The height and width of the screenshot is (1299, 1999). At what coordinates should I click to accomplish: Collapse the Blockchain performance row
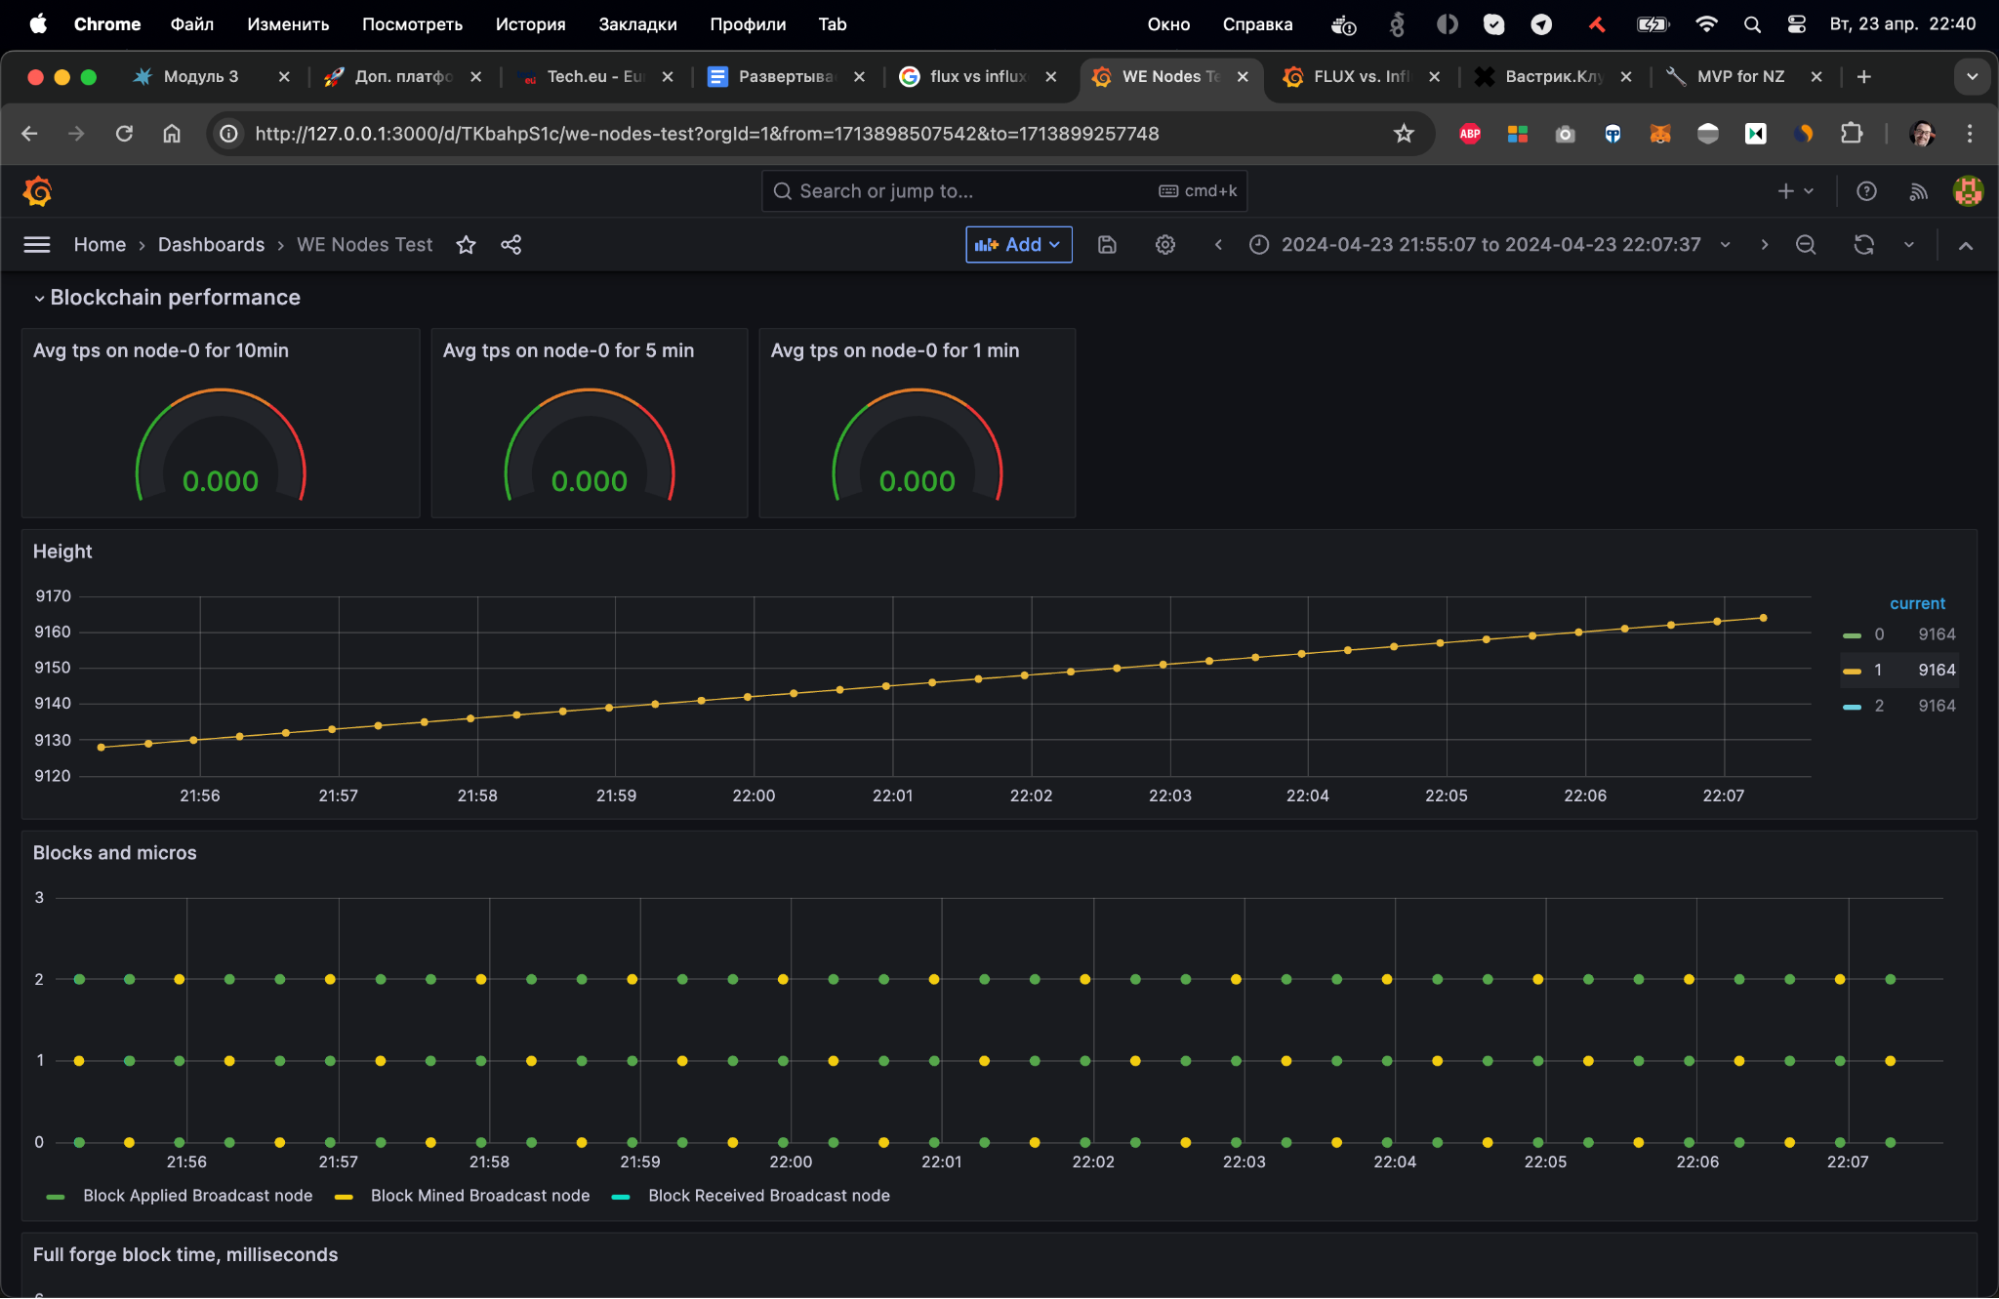pyautogui.click(x=39, y=298)
